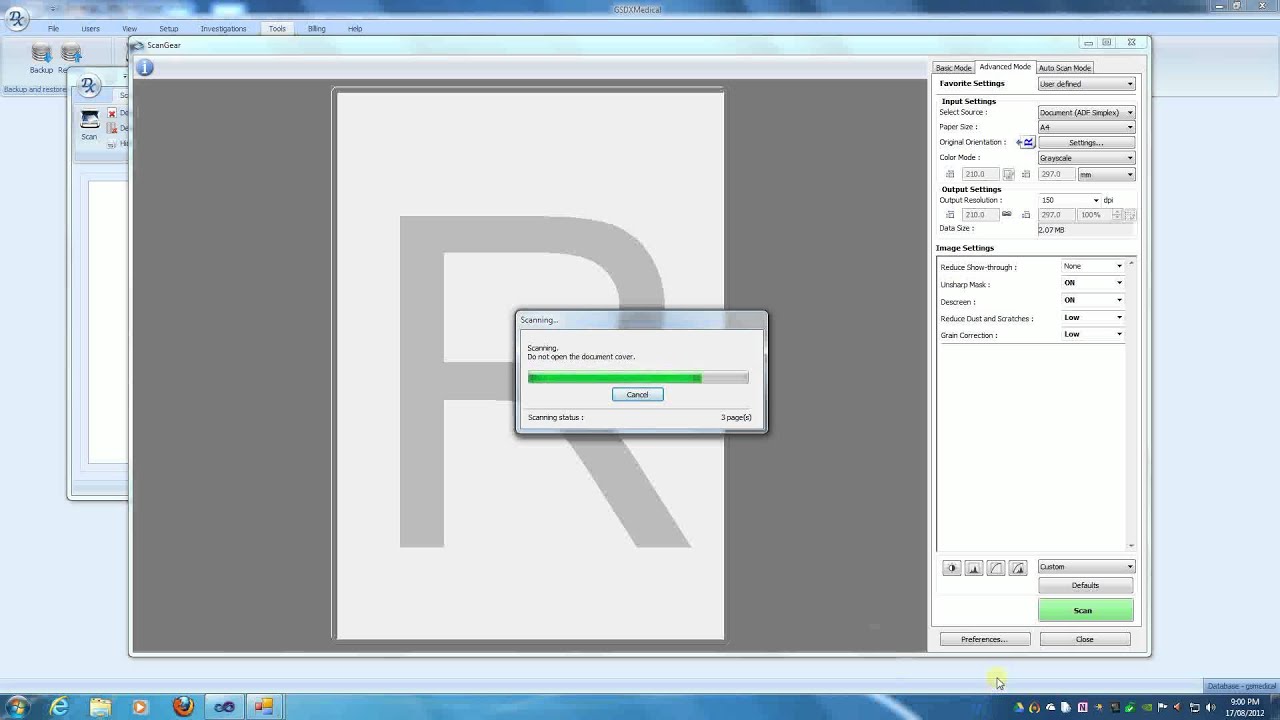The image size is (1280, 720).
Task: Open the orientation Settings button
Action: click(x=1086, y=143)
